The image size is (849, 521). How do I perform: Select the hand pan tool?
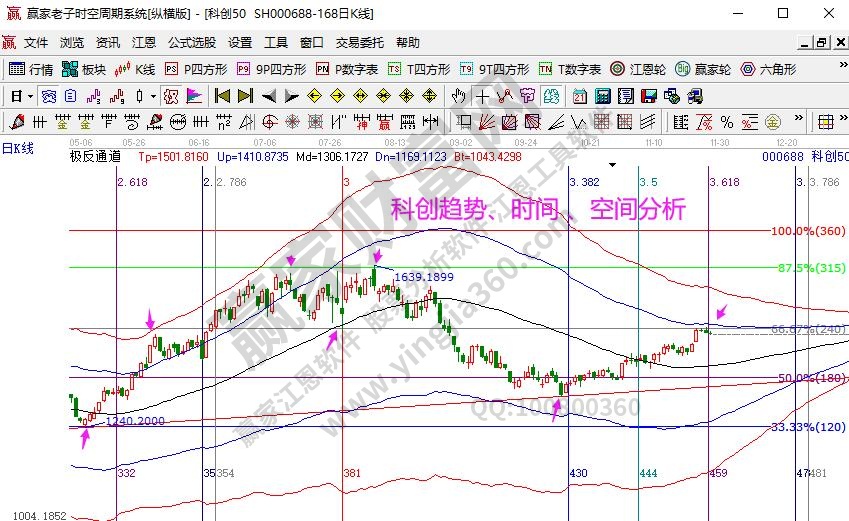[x=459, y=97]
